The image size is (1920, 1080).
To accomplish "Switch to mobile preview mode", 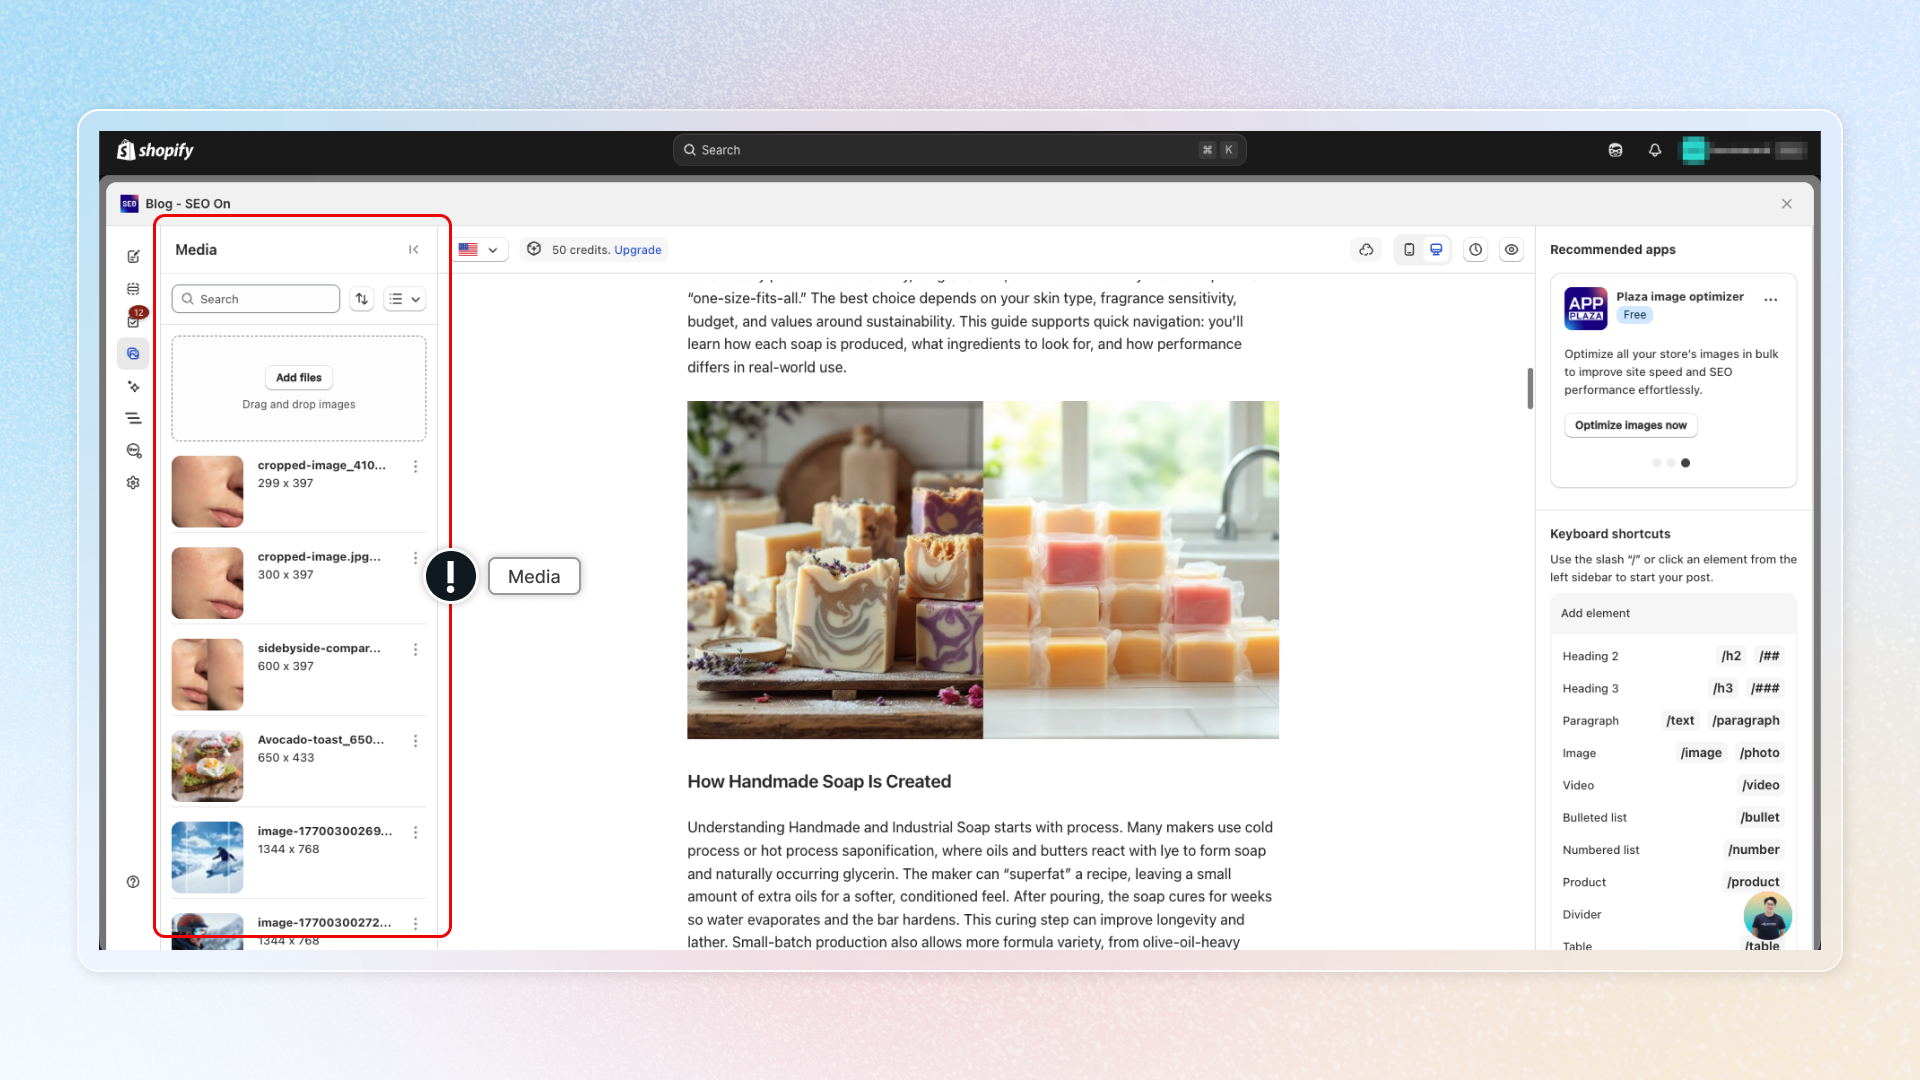I will point(1409,250).
